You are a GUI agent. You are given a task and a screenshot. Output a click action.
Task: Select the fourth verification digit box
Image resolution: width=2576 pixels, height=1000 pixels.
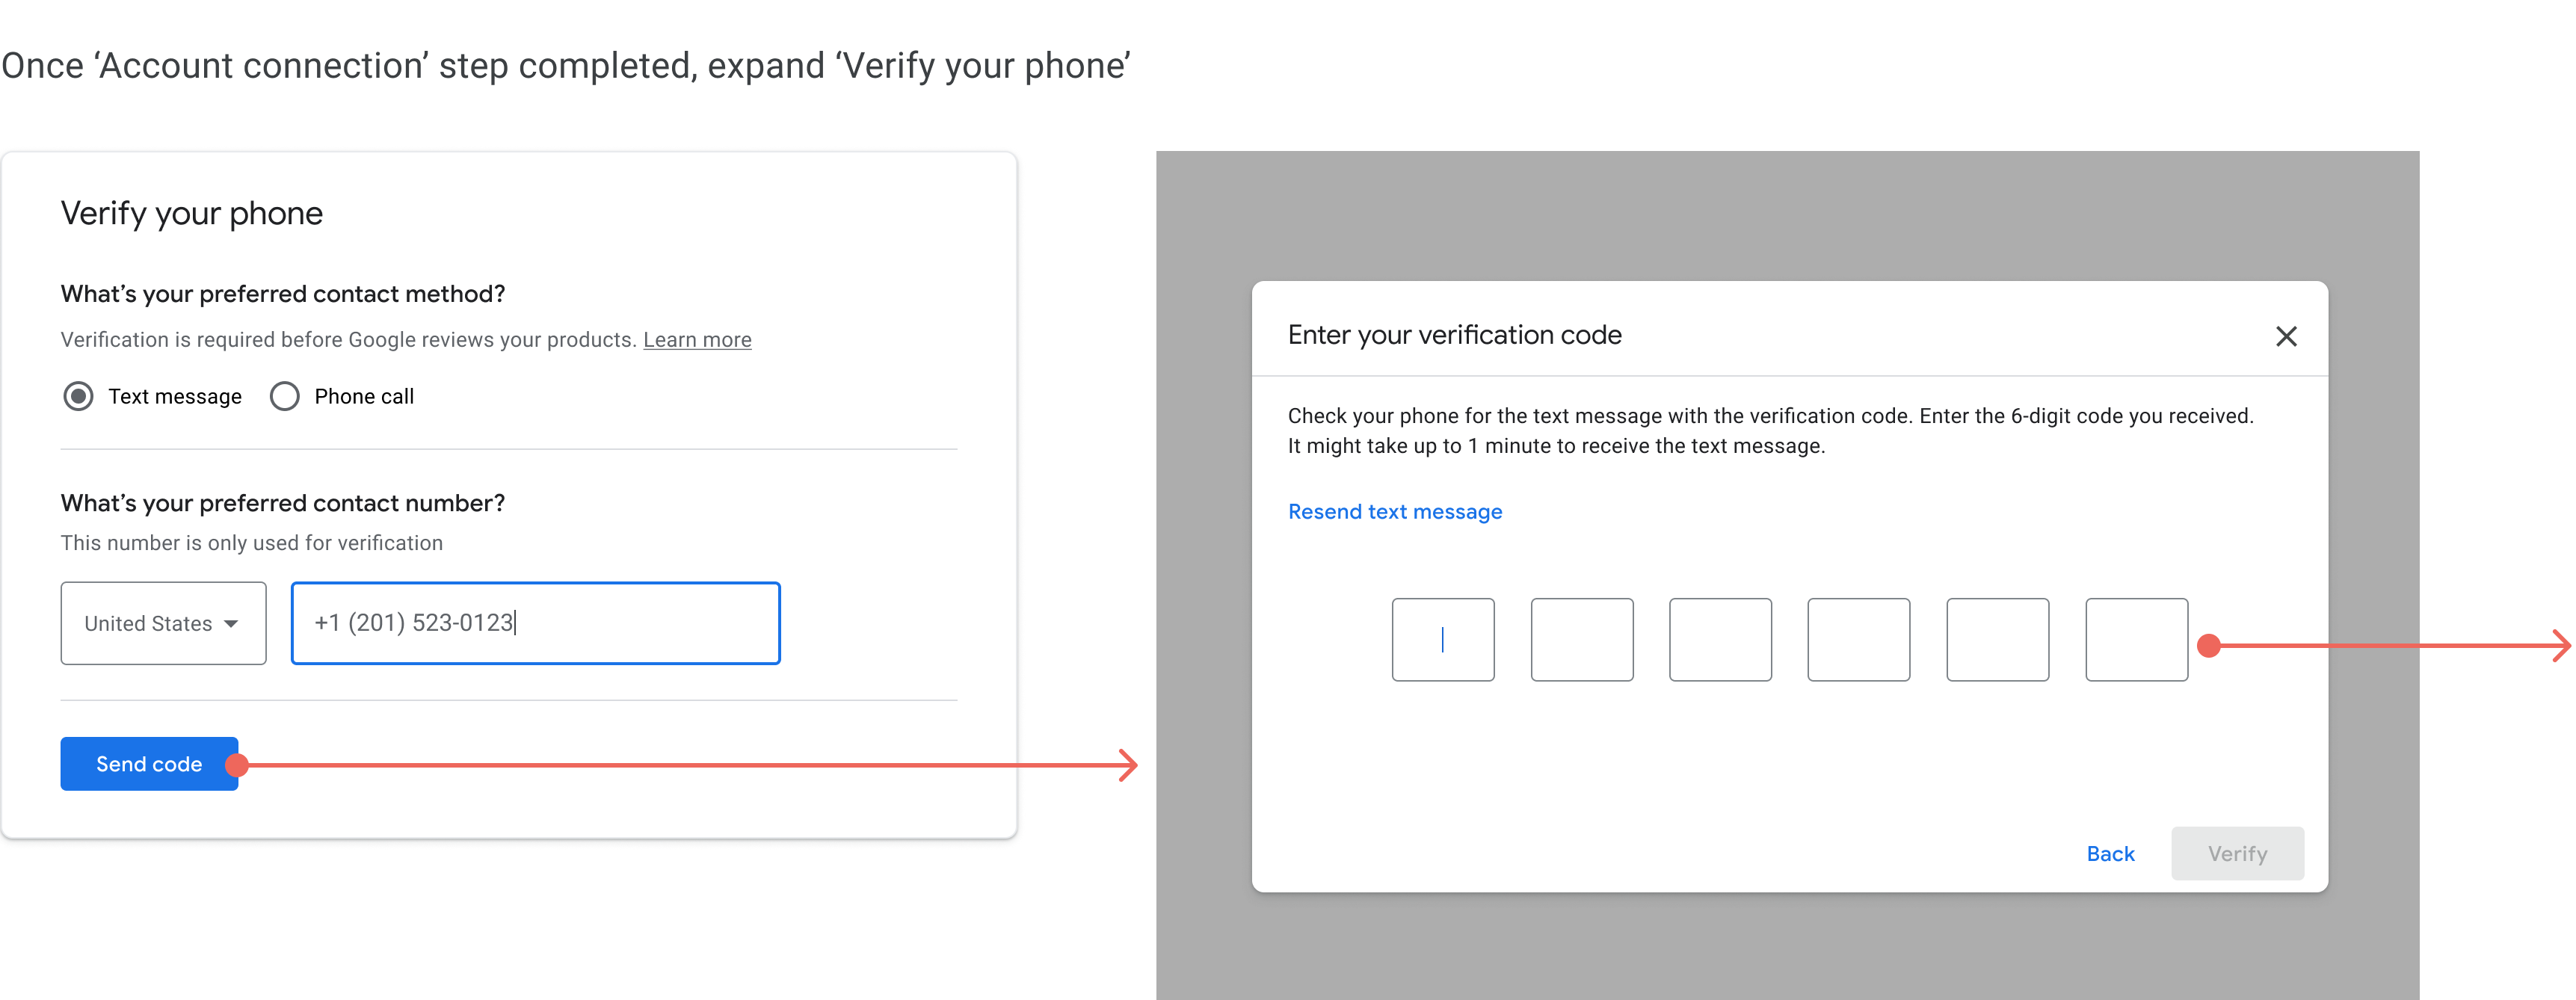coord(1858,640)
